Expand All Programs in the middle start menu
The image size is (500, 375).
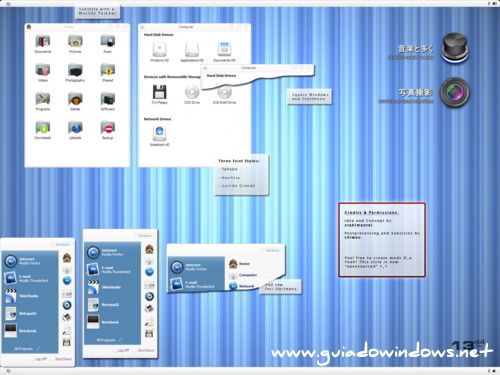[x=109, y=340]
